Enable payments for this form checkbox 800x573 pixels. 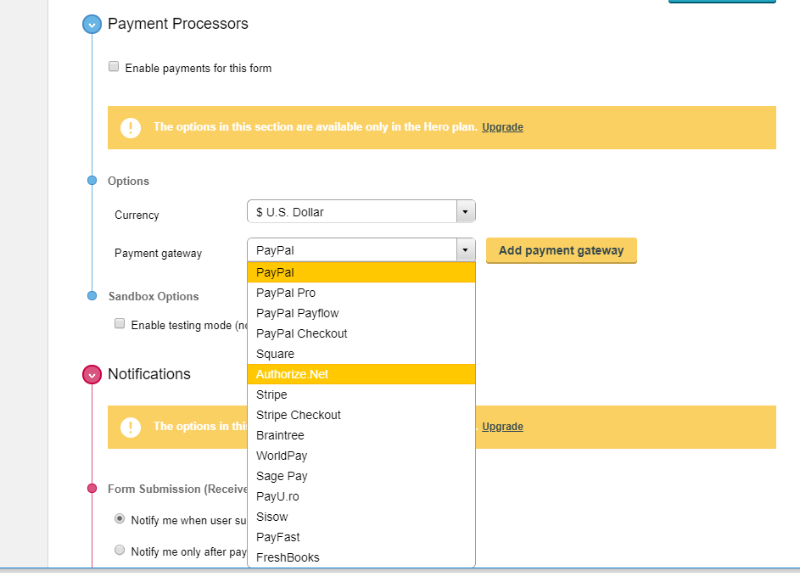(114, 67)
